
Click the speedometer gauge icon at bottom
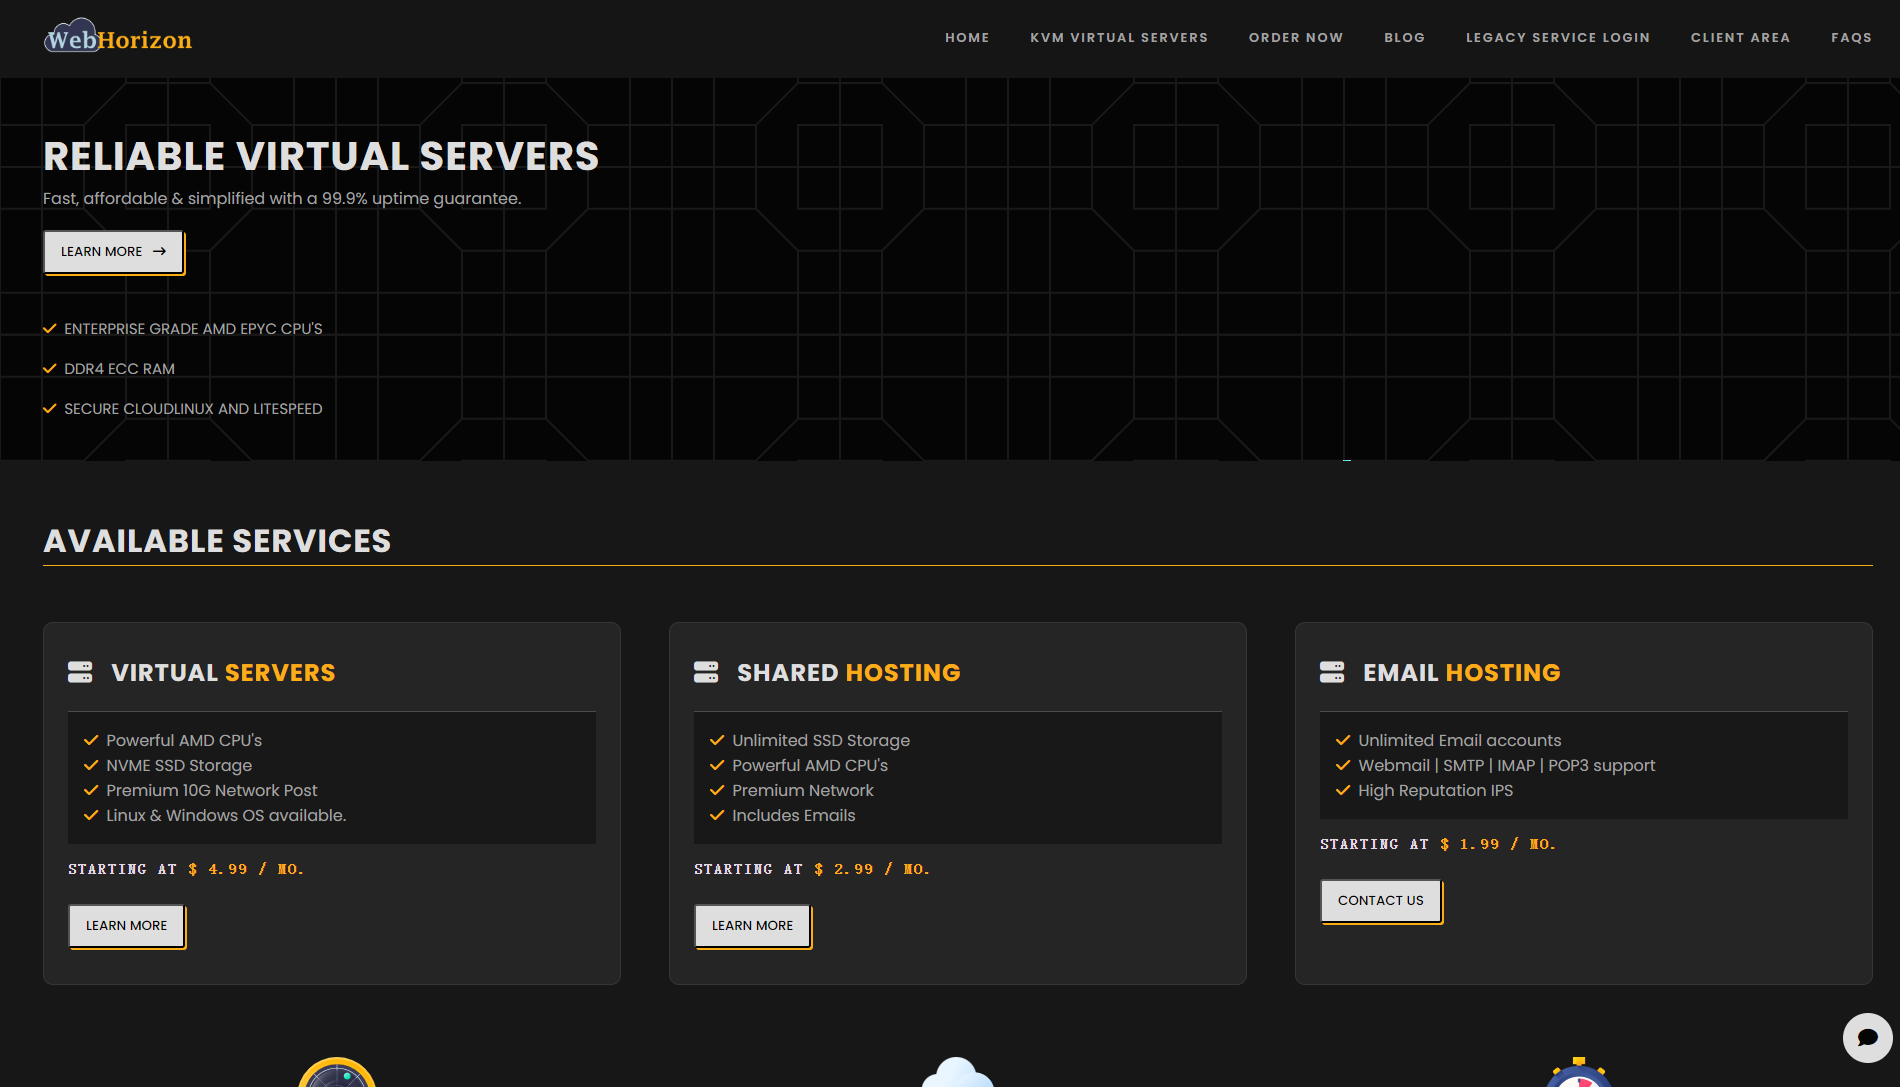337,1074
